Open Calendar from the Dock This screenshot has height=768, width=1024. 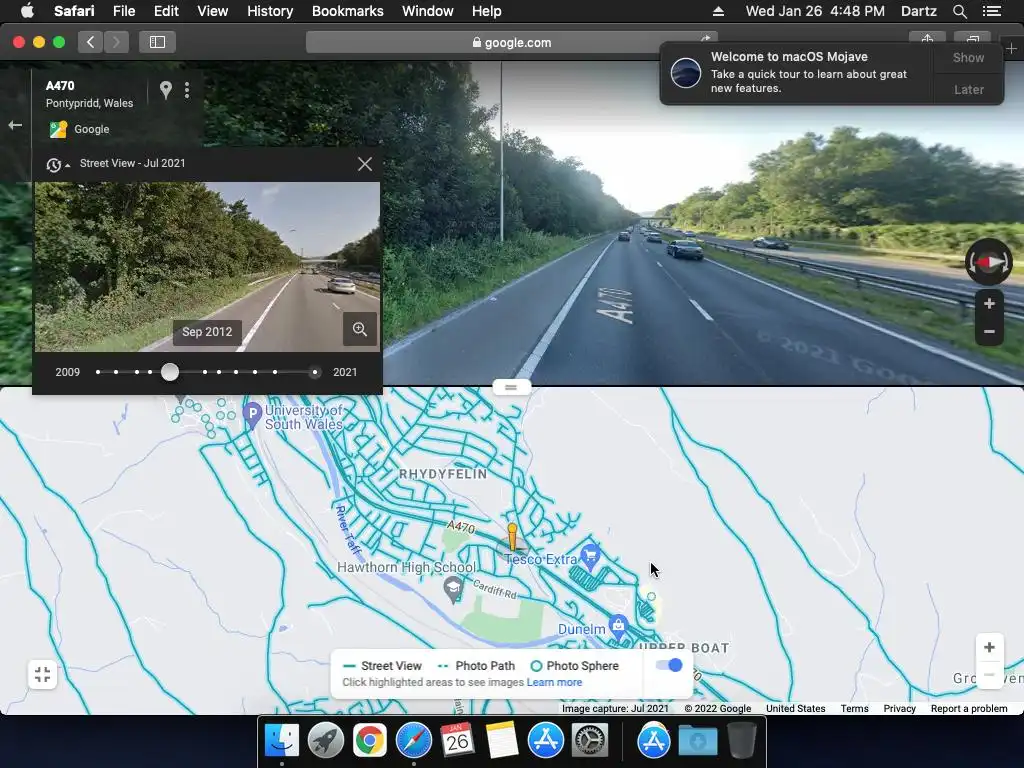[x=457, y=741]
